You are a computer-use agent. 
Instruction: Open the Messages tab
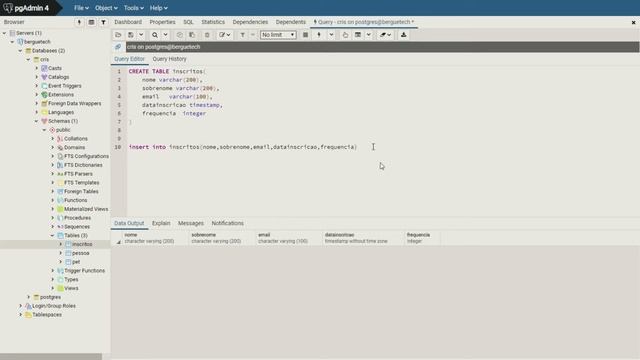[191, 223]
